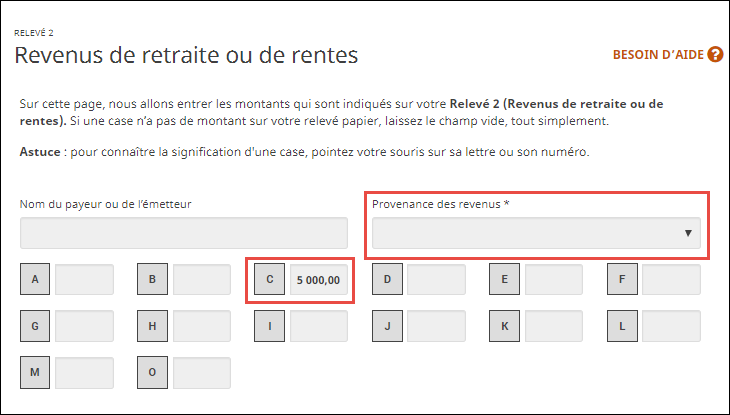Click the letter B box label
This screenshot has height=415, width=730.
pos(152,280)
